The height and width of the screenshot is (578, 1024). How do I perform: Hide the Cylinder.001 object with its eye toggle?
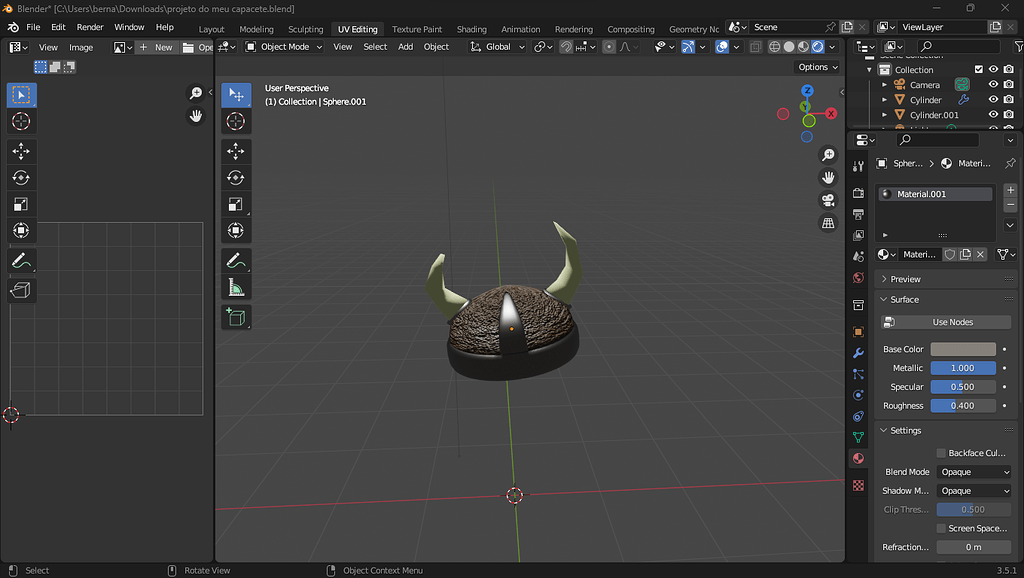[x=993, y=114]
